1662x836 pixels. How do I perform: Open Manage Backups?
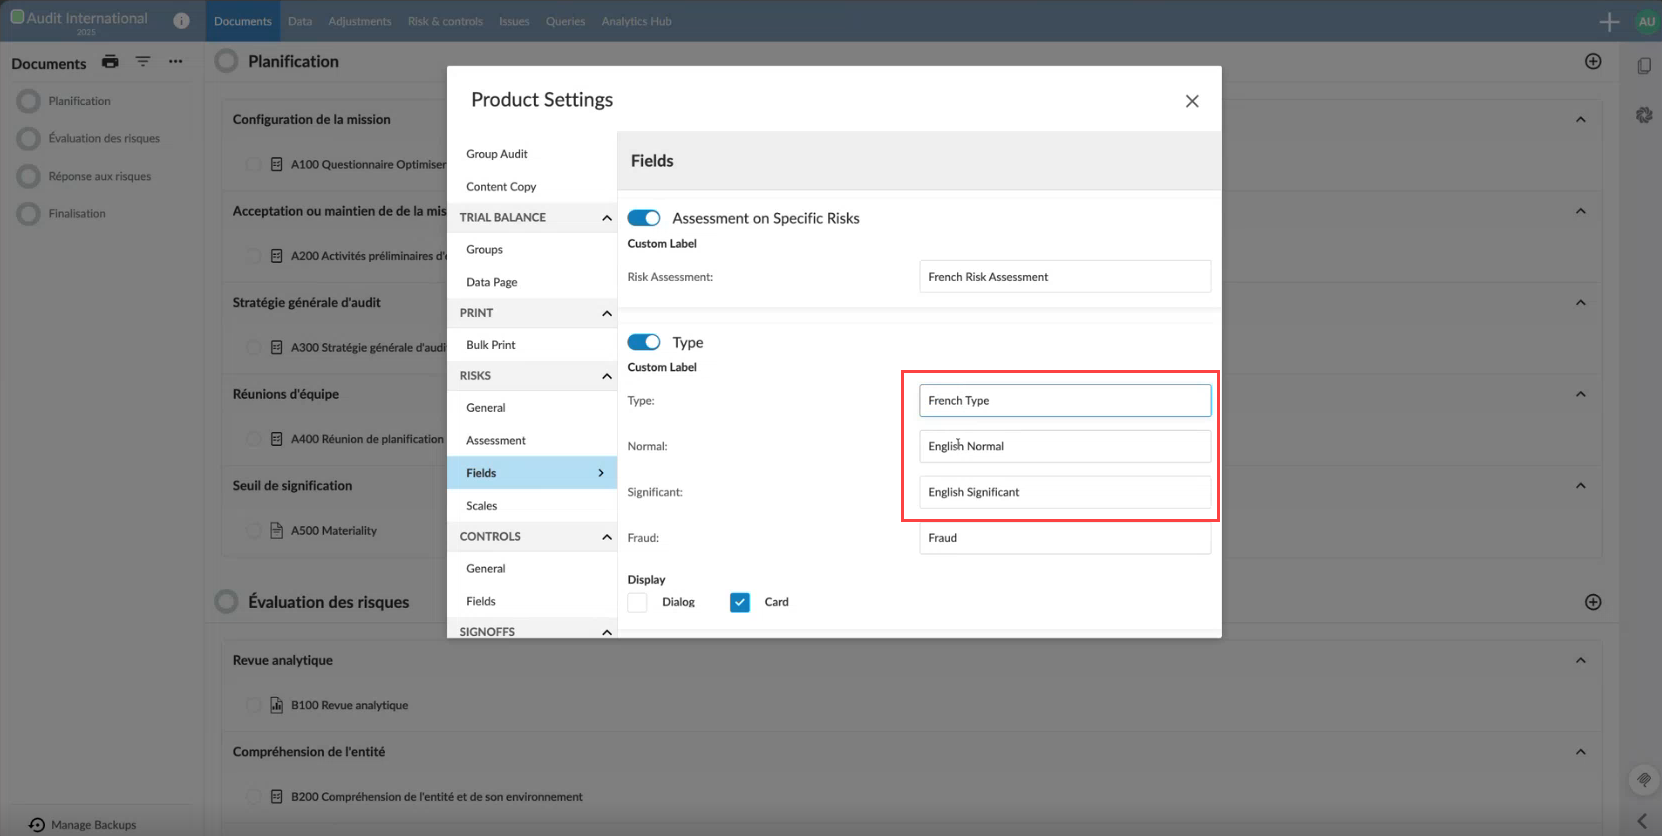point(83,825)
